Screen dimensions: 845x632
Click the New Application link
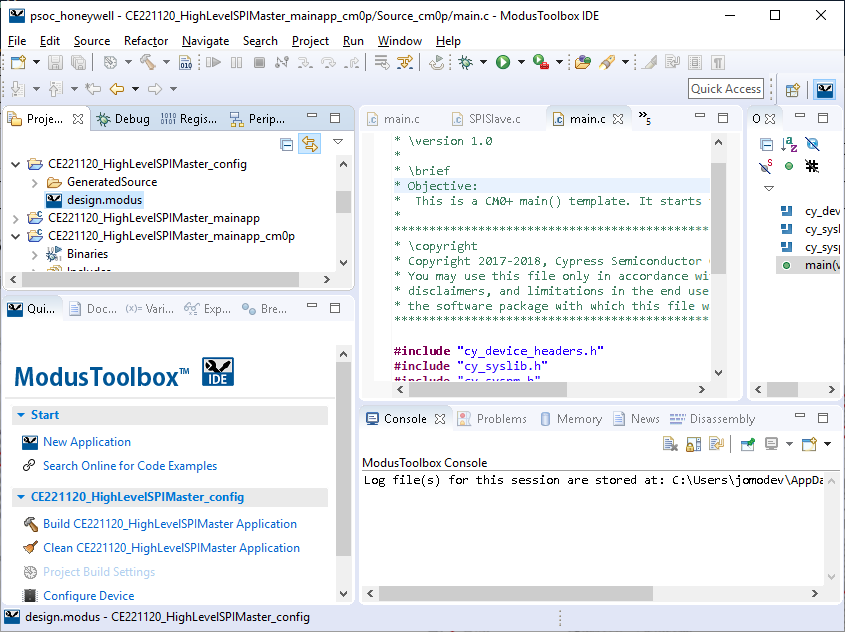(x=86, y=442)
